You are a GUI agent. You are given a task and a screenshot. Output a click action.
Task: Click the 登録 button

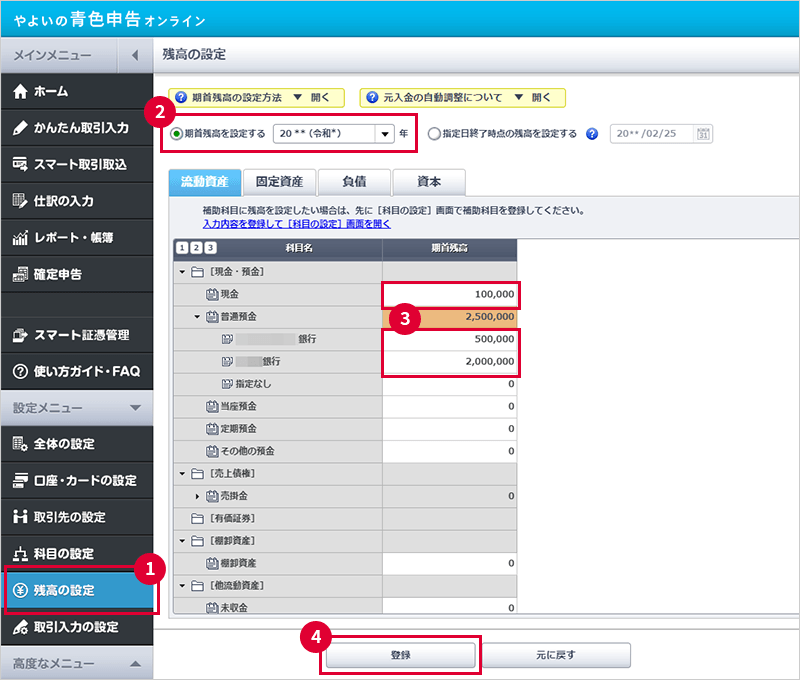coord(400,655)
